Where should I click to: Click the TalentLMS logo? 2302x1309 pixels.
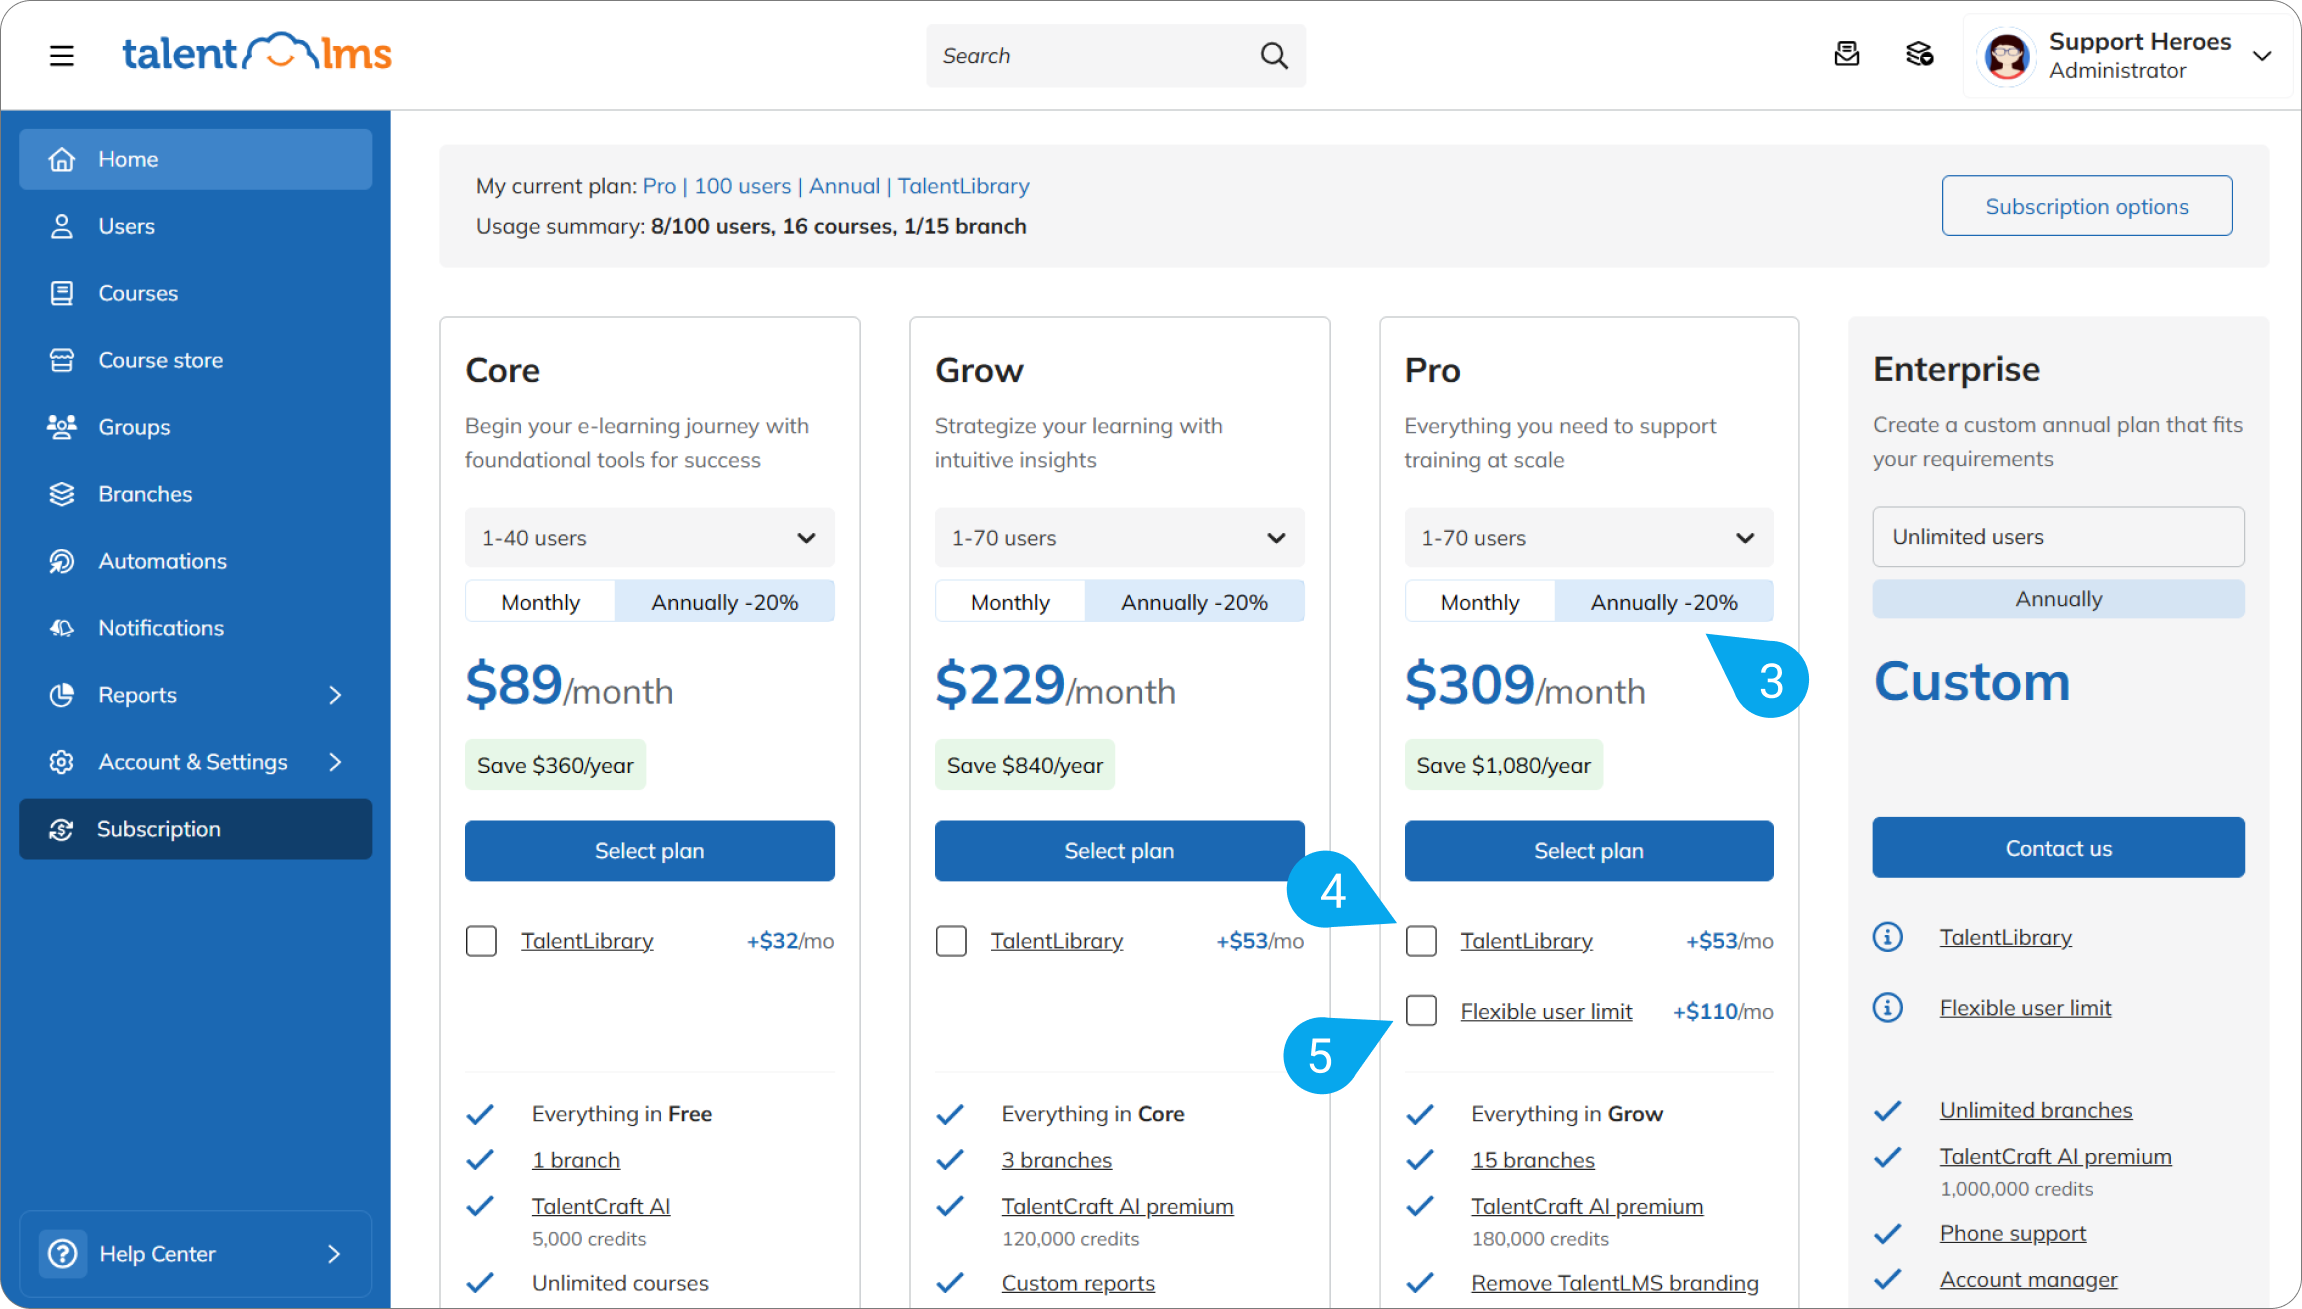tap(257, 53)
